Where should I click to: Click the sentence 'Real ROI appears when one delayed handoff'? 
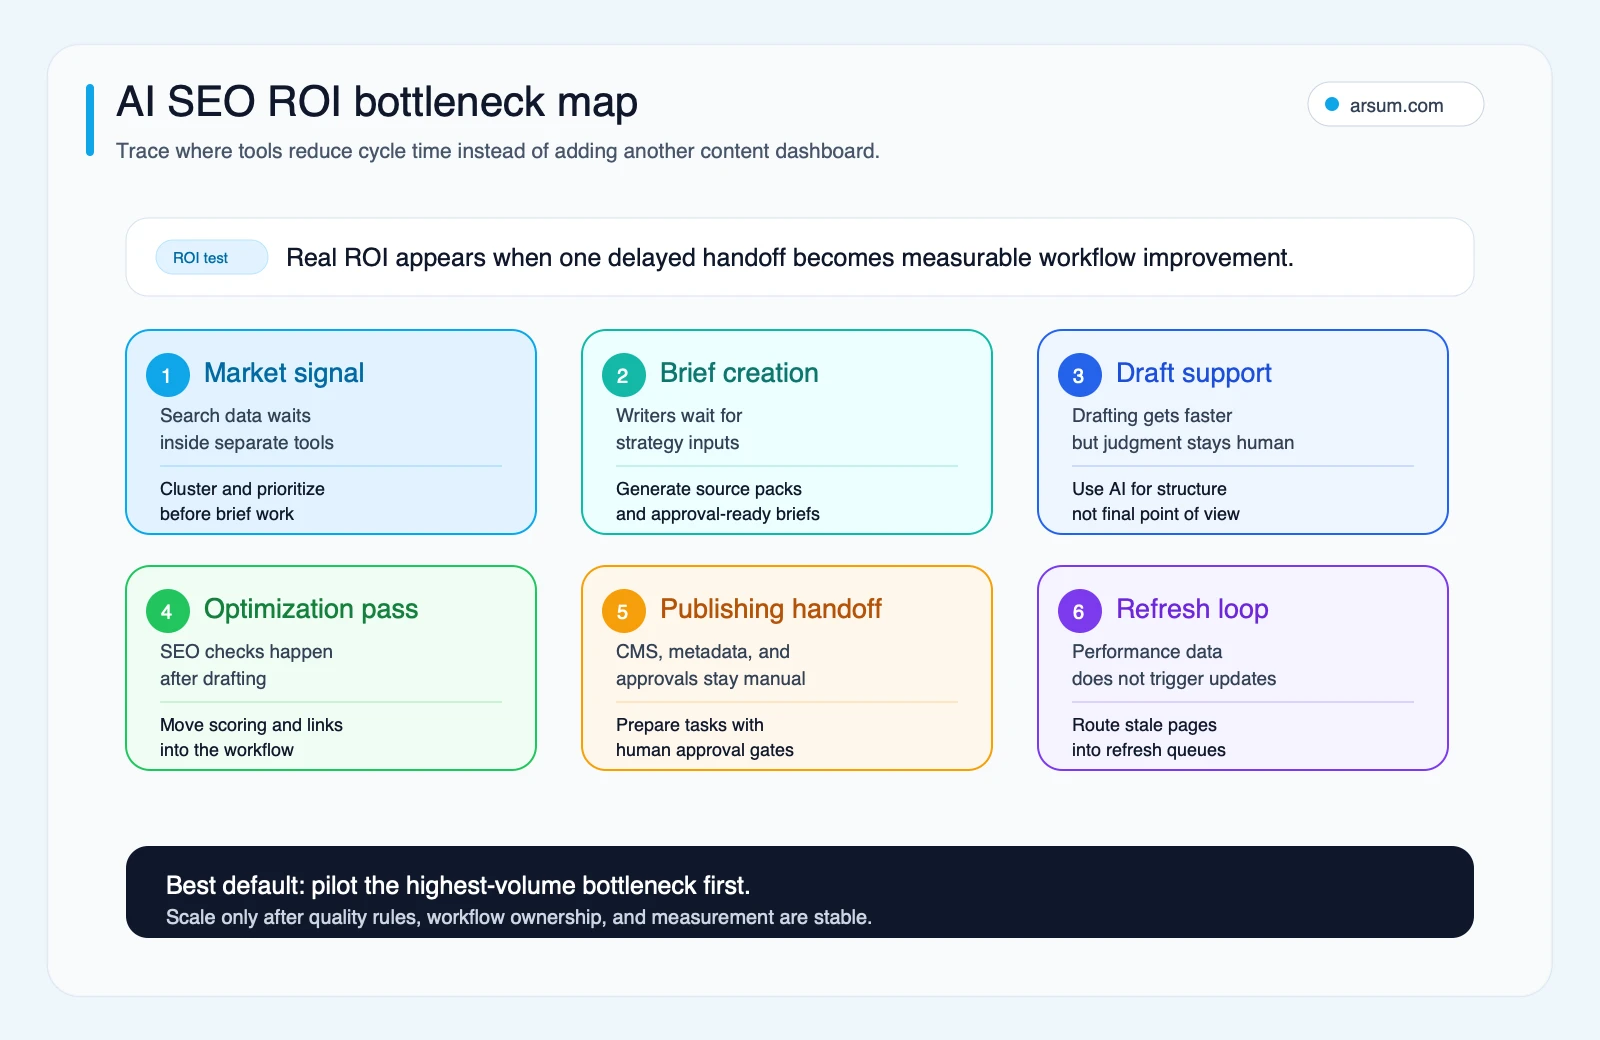click(790, 258)
